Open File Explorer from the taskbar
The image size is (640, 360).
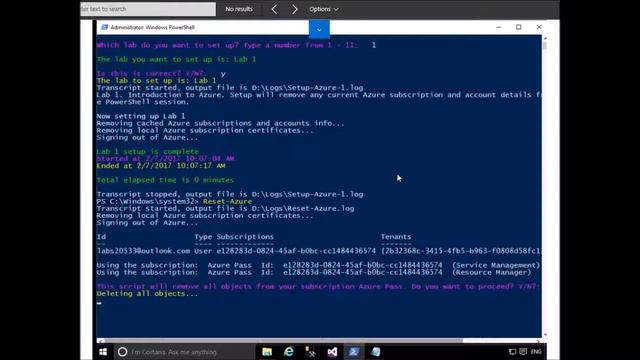267,352
